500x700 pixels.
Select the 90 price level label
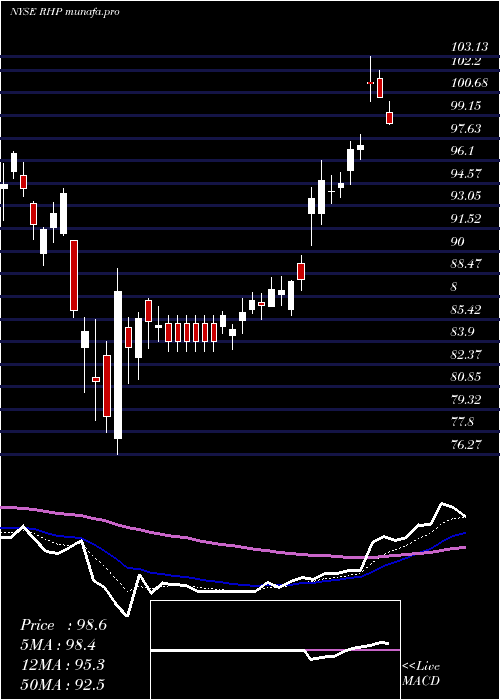tap(458, 242)
